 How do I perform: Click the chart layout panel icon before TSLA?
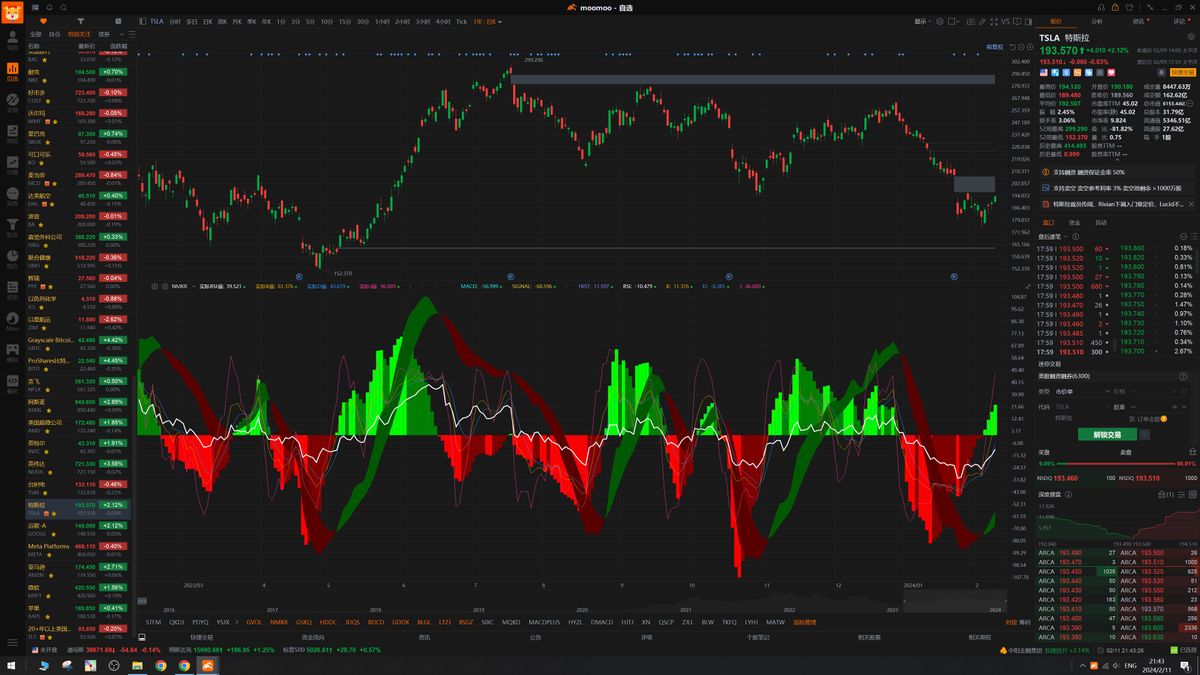pos(143,21)
